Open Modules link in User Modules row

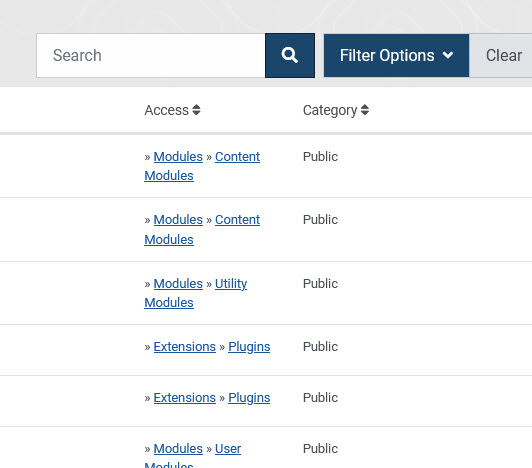(x=178, y=449)
